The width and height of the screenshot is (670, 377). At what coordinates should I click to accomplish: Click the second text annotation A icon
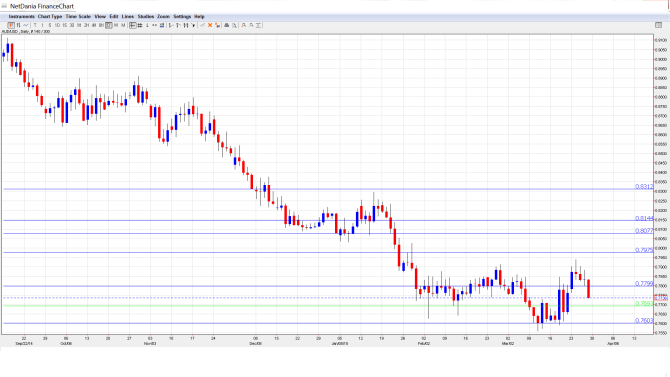[251, 25]
